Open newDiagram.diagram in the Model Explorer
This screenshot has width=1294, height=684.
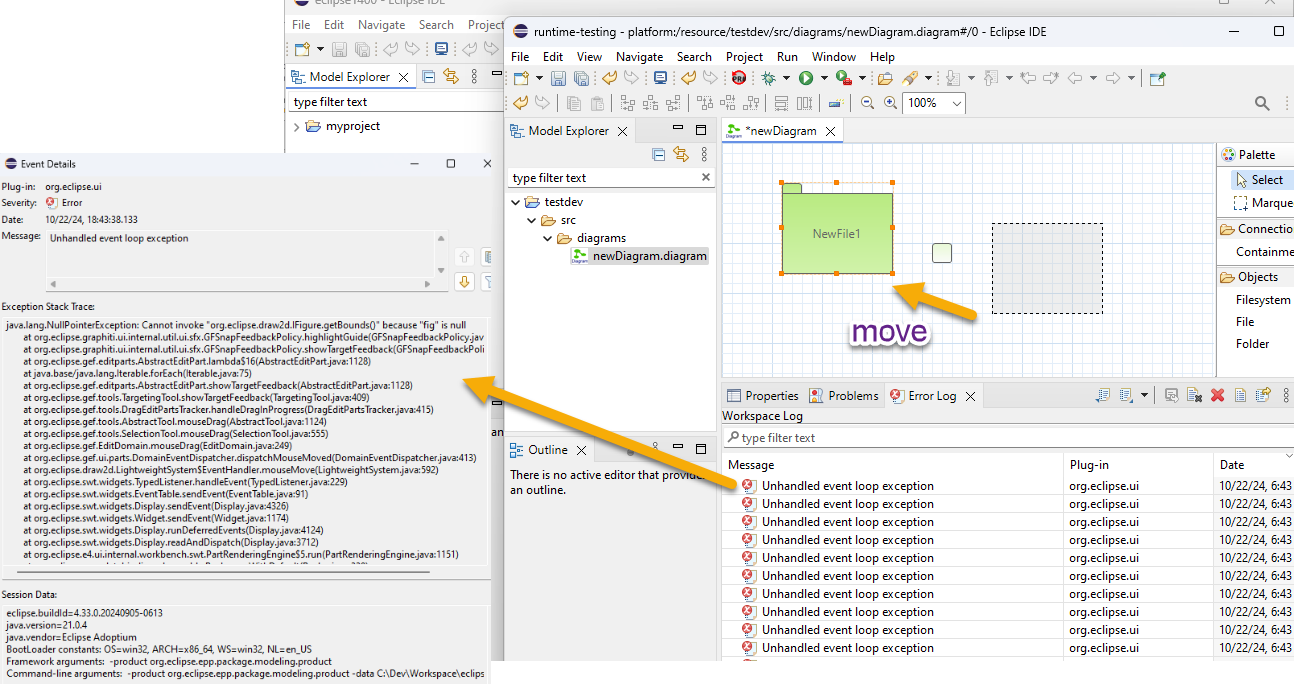tap(649, 256)
